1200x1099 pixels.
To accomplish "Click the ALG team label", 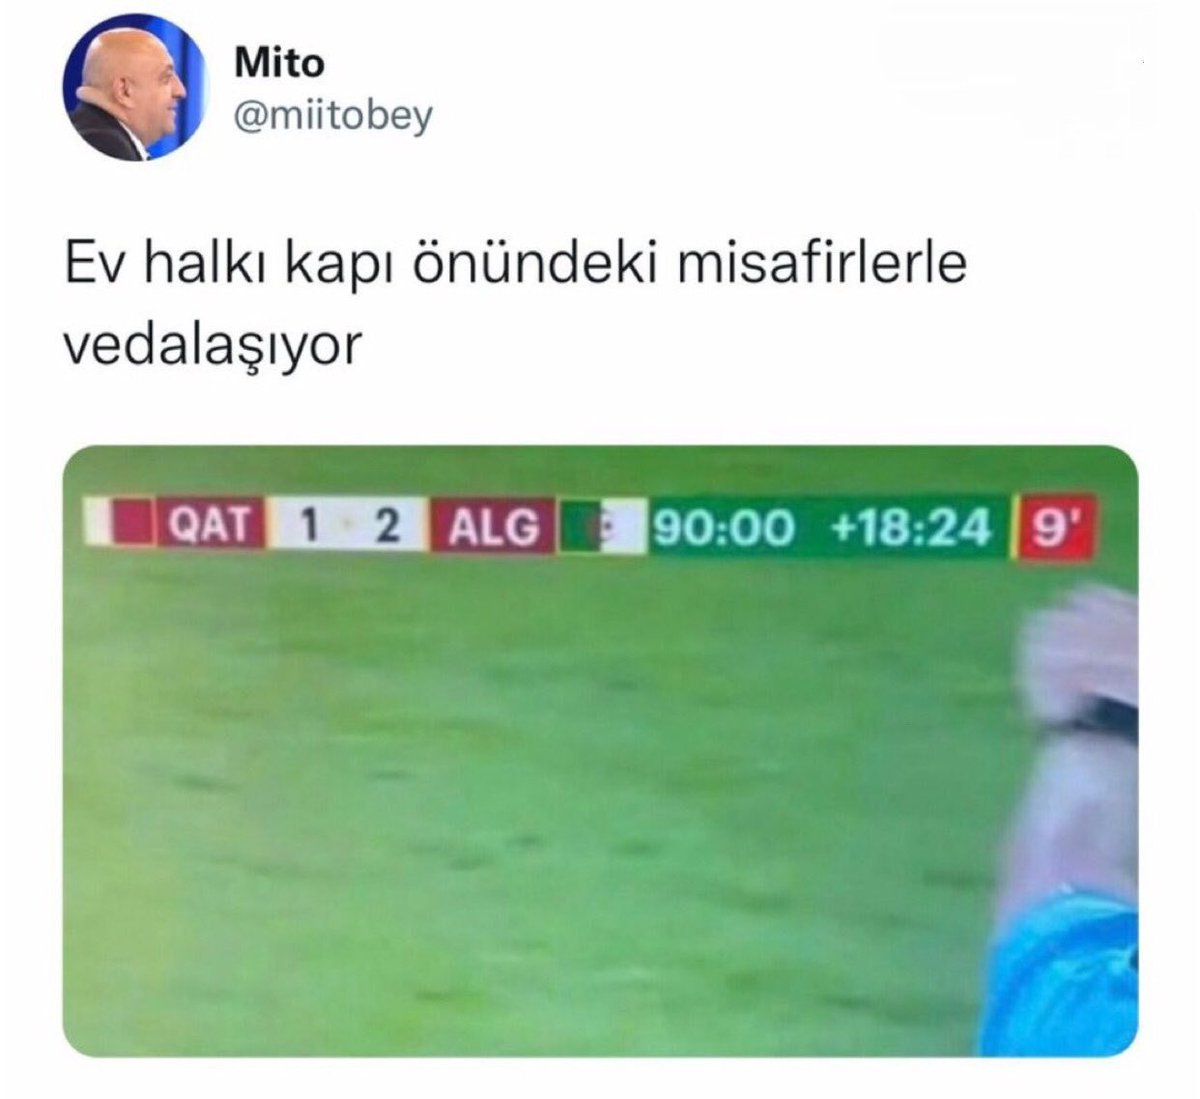I will coord(492,526).
